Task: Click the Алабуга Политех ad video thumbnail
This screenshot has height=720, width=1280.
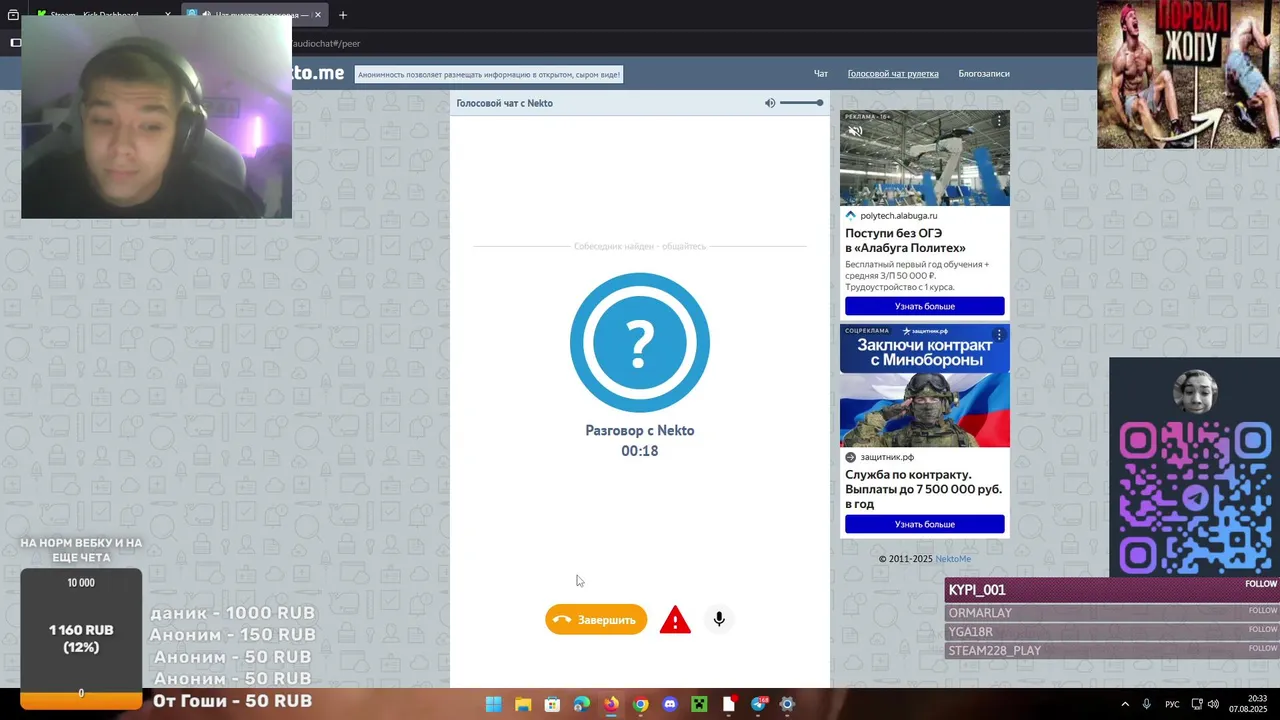Action: coord(925,158)
